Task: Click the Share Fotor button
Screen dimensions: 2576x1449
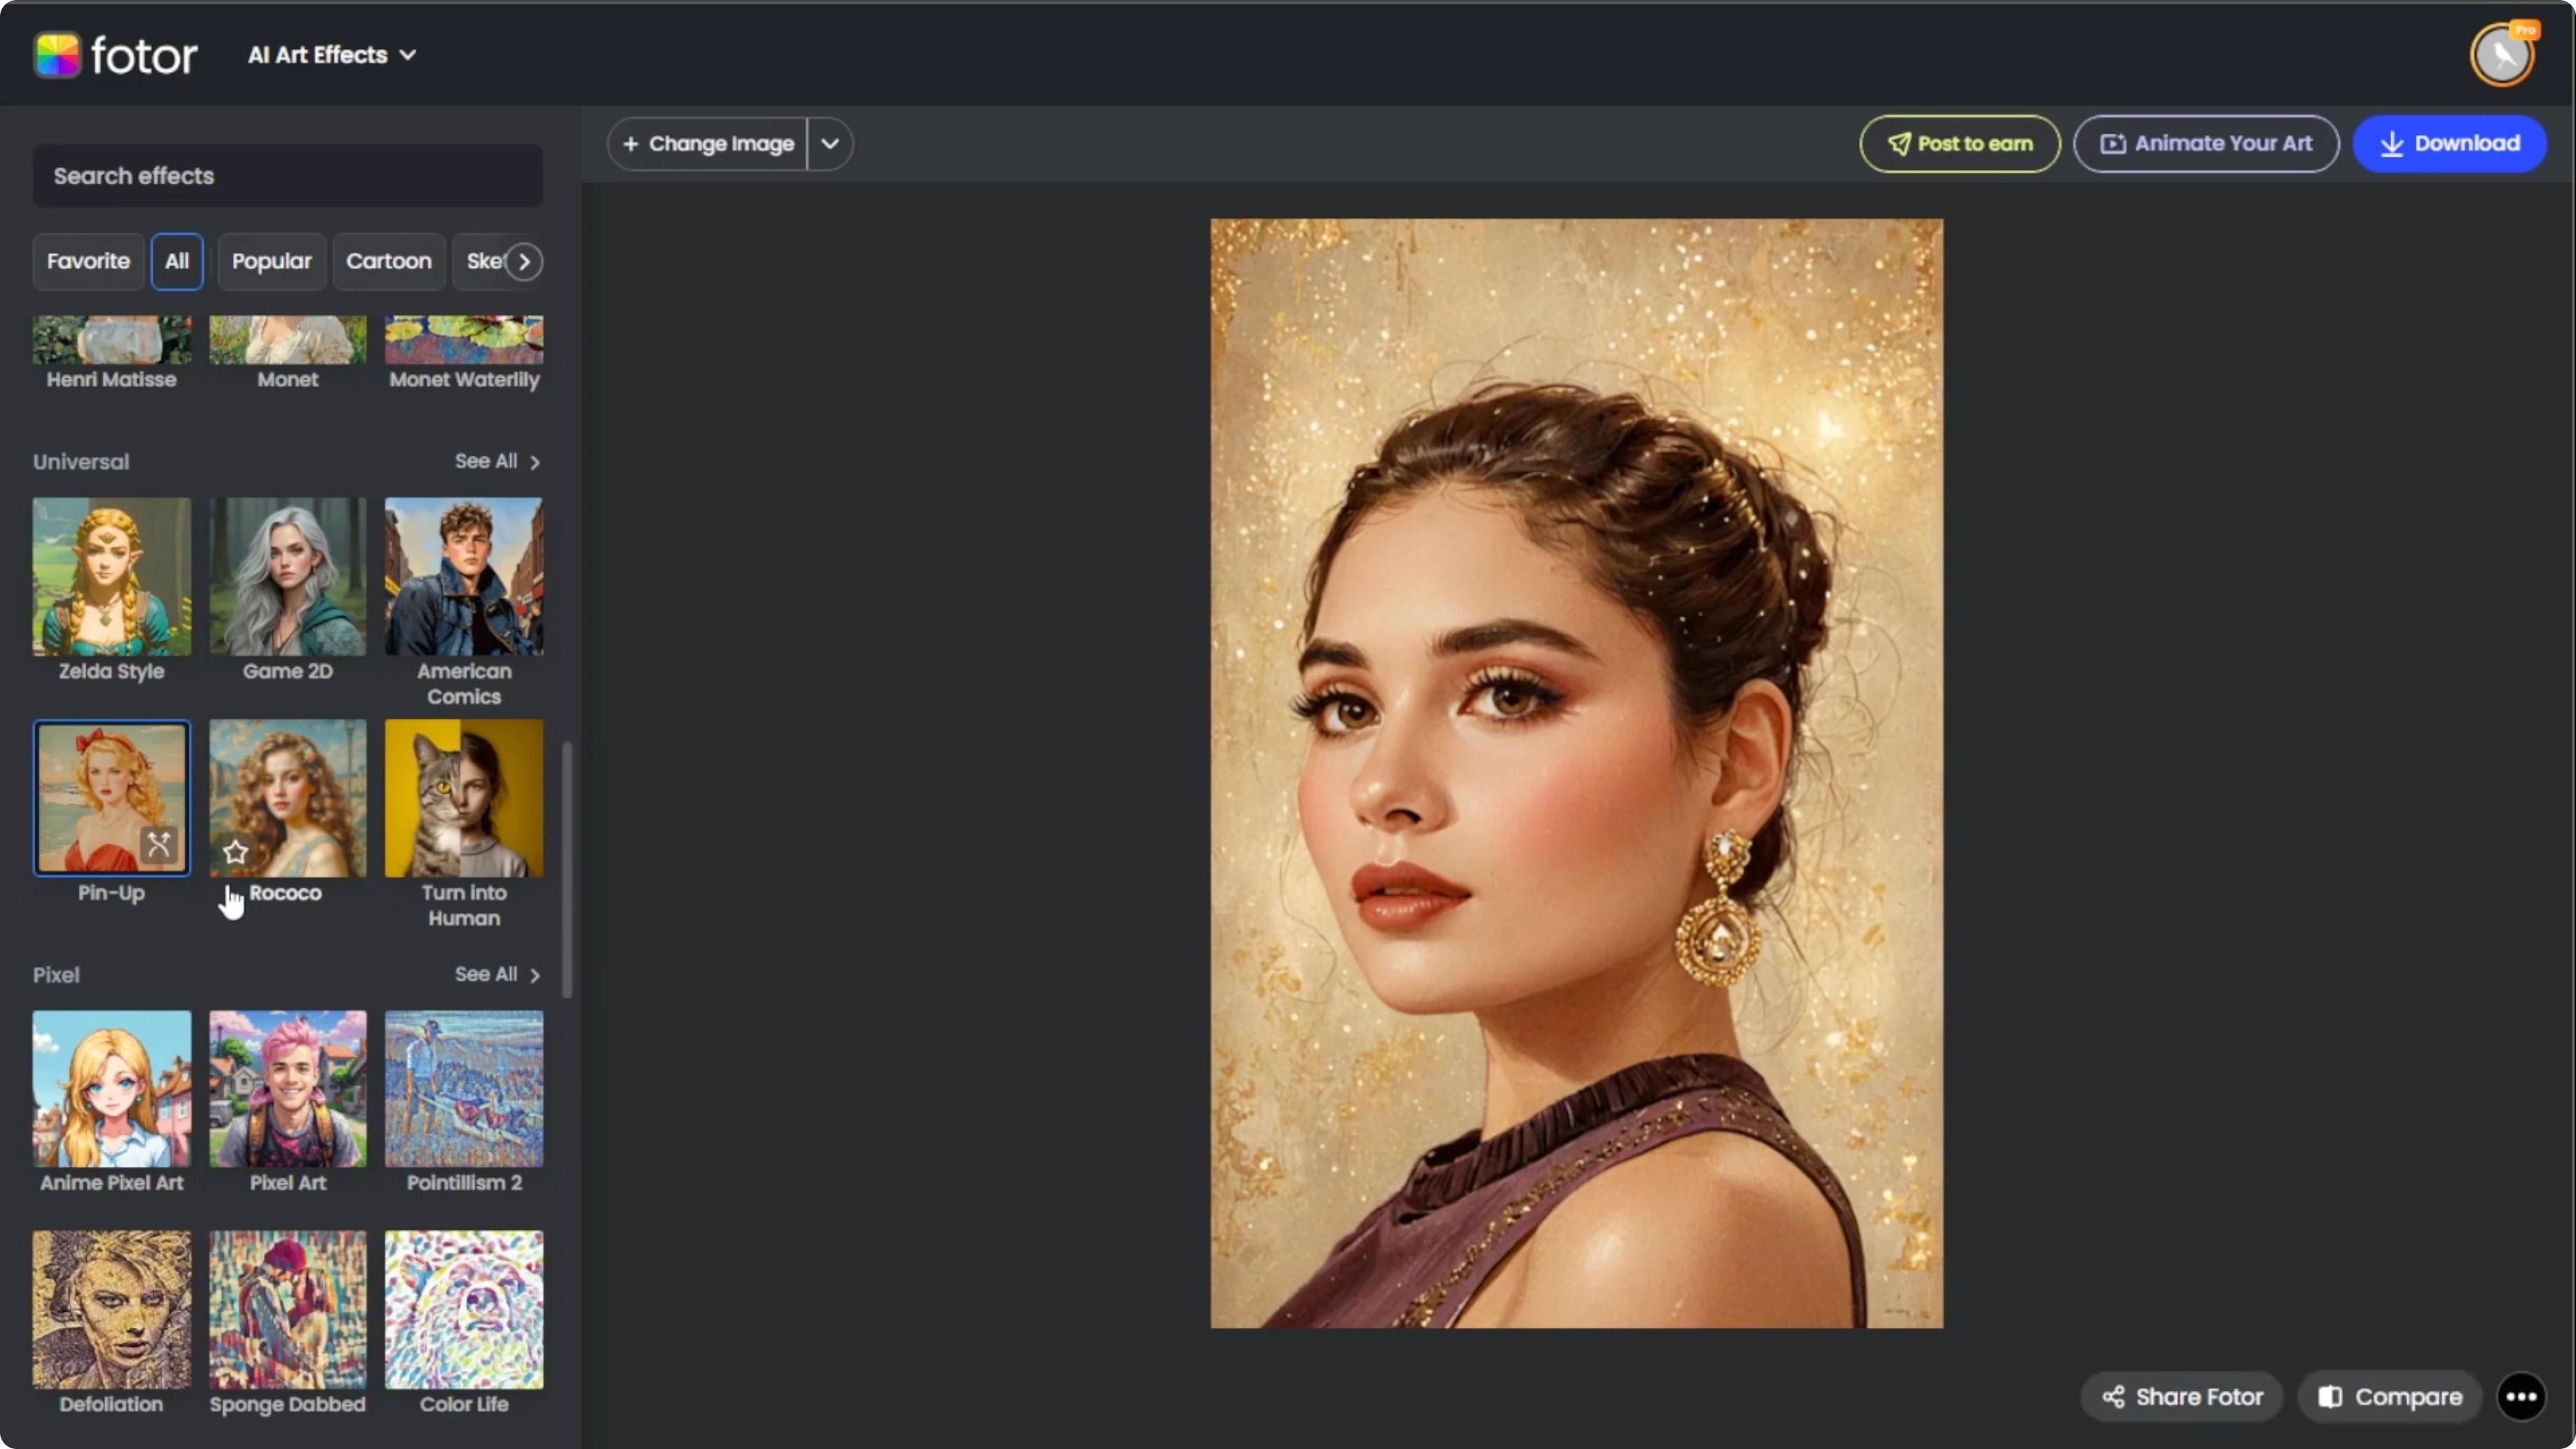Action: [x=2182, y=1397]
